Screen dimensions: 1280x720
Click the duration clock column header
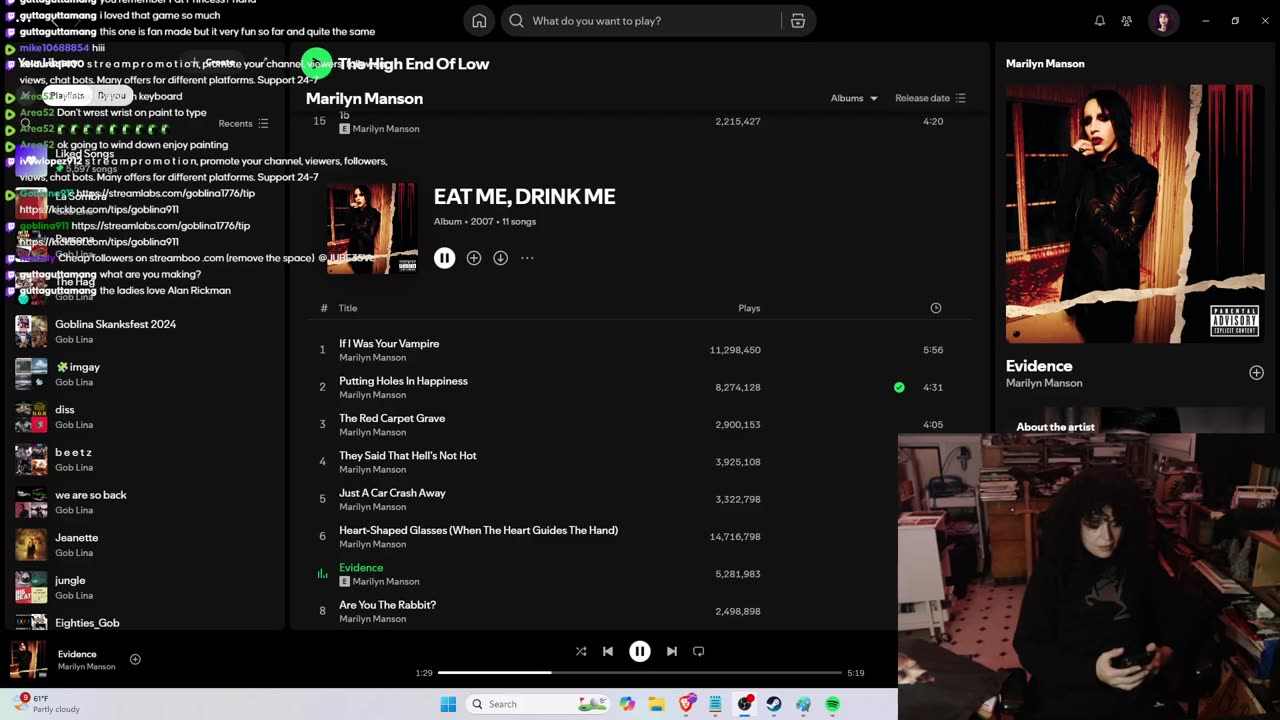[x=936, y=308]
